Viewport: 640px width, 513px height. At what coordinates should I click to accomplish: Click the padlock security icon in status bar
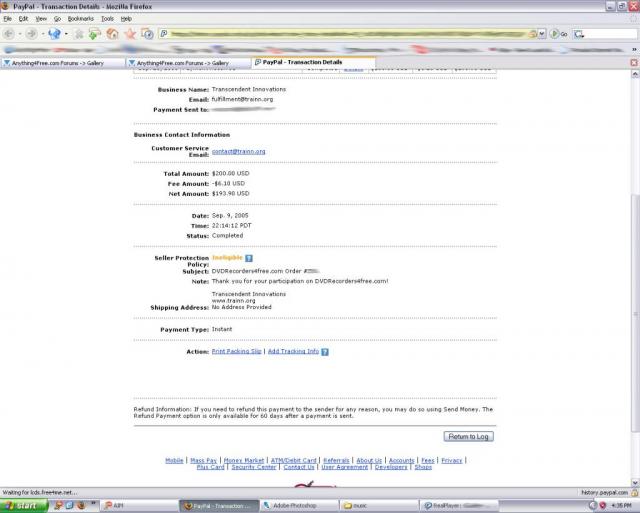[635, 493]
